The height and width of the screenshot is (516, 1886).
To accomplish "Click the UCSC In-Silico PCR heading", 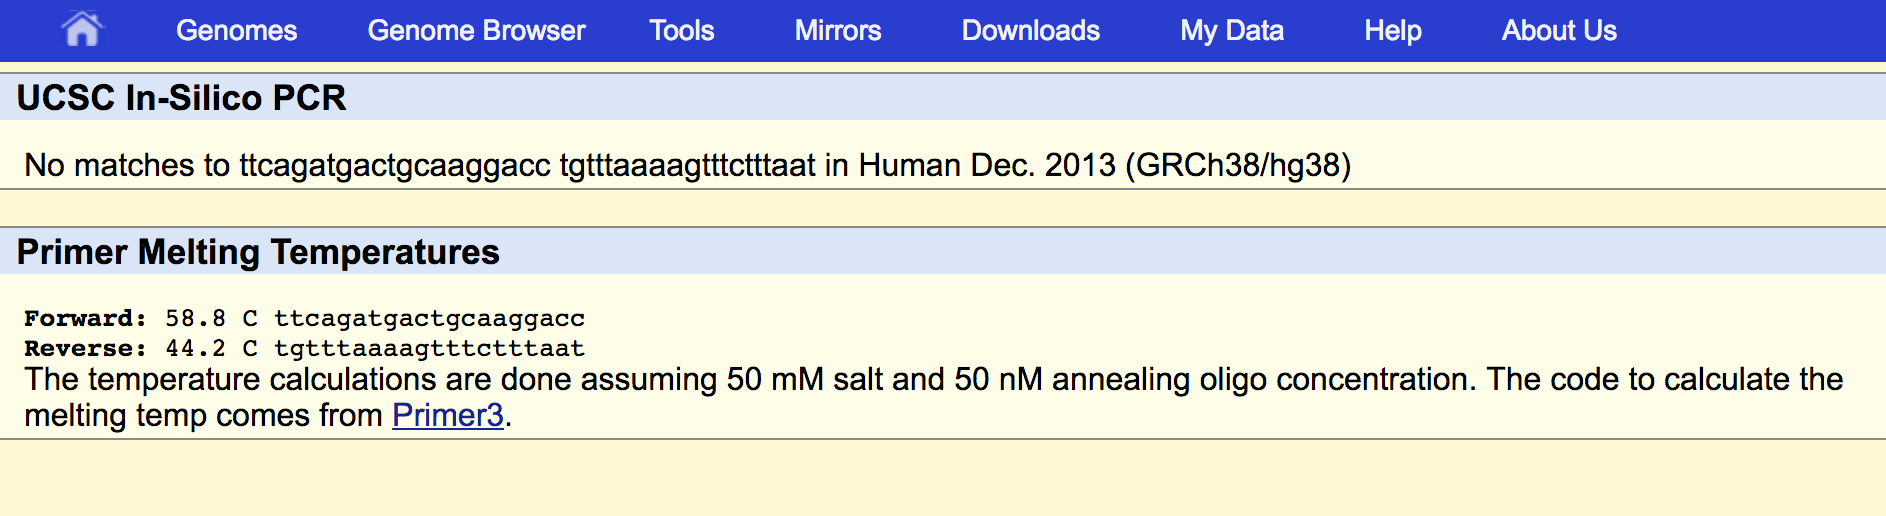I will 181,98.
